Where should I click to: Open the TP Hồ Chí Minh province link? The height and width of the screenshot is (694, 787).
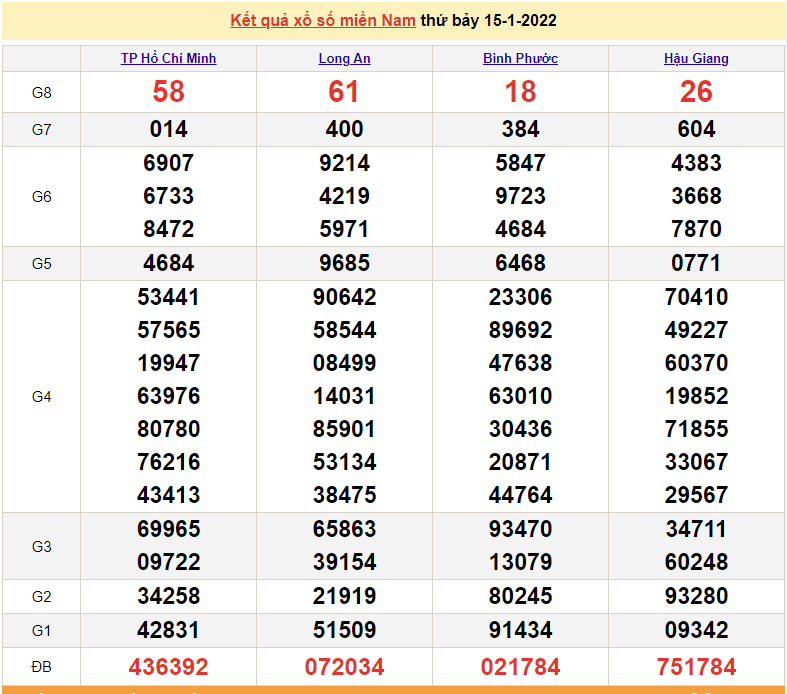[x=168, y=58]
